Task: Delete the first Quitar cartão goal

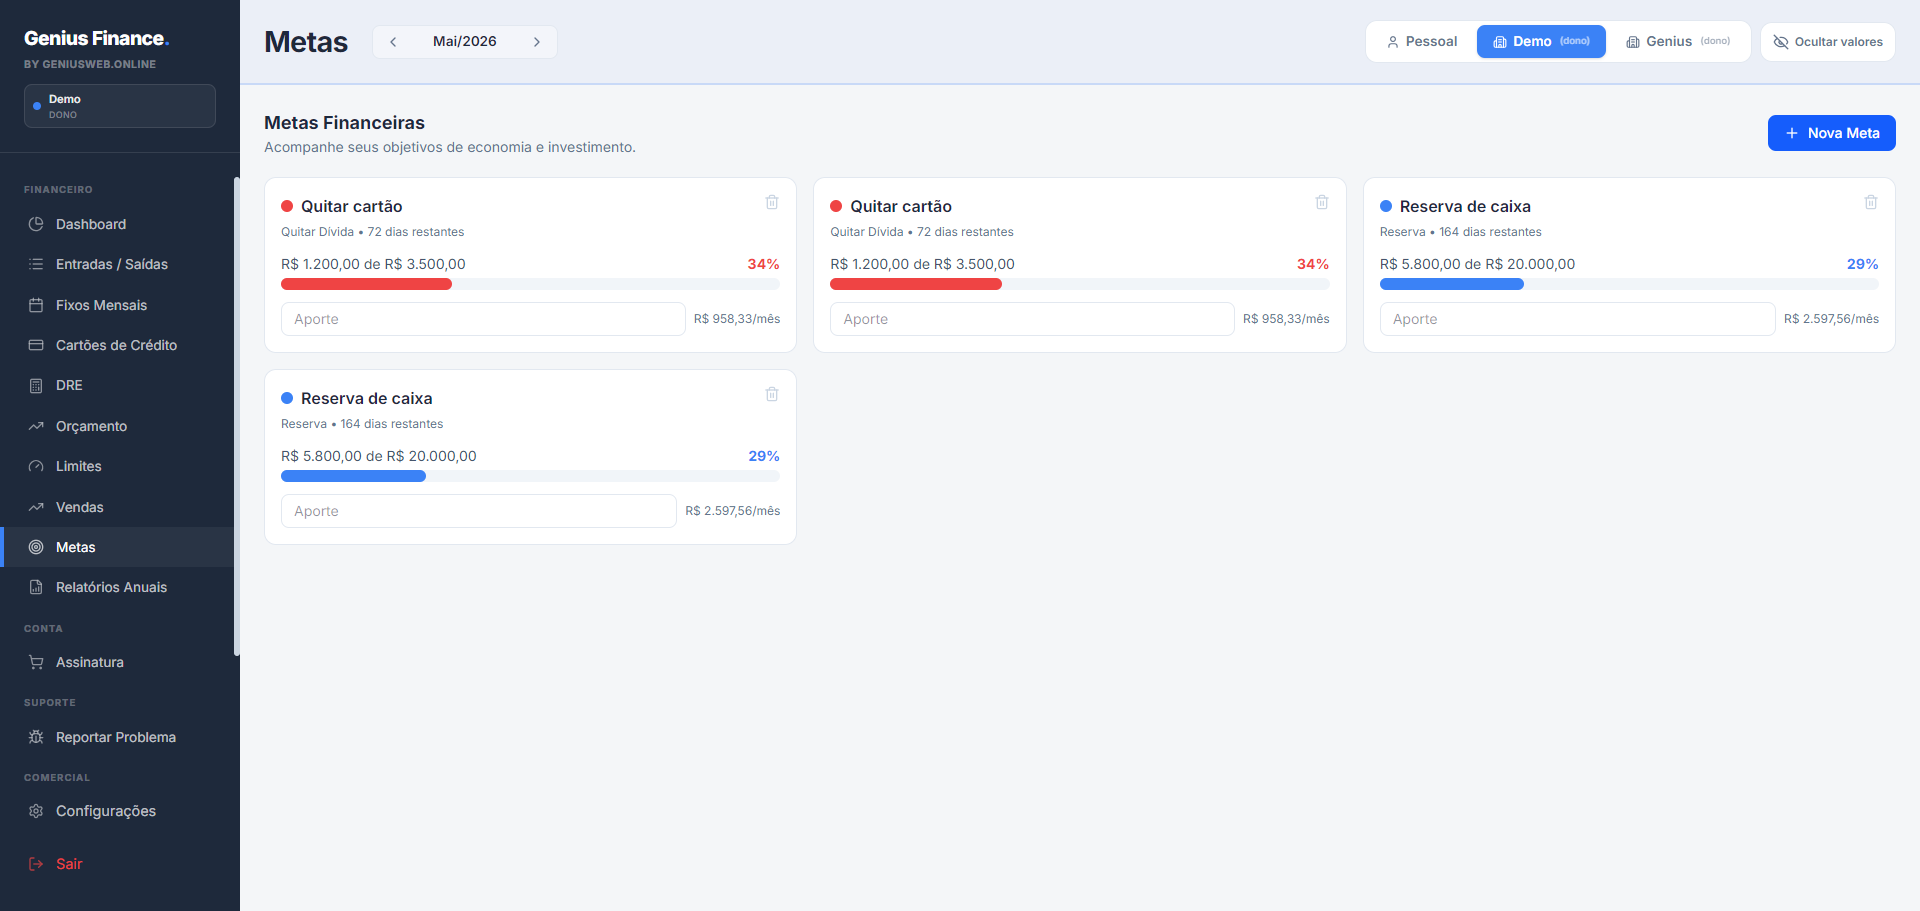Action: [772, 202]
